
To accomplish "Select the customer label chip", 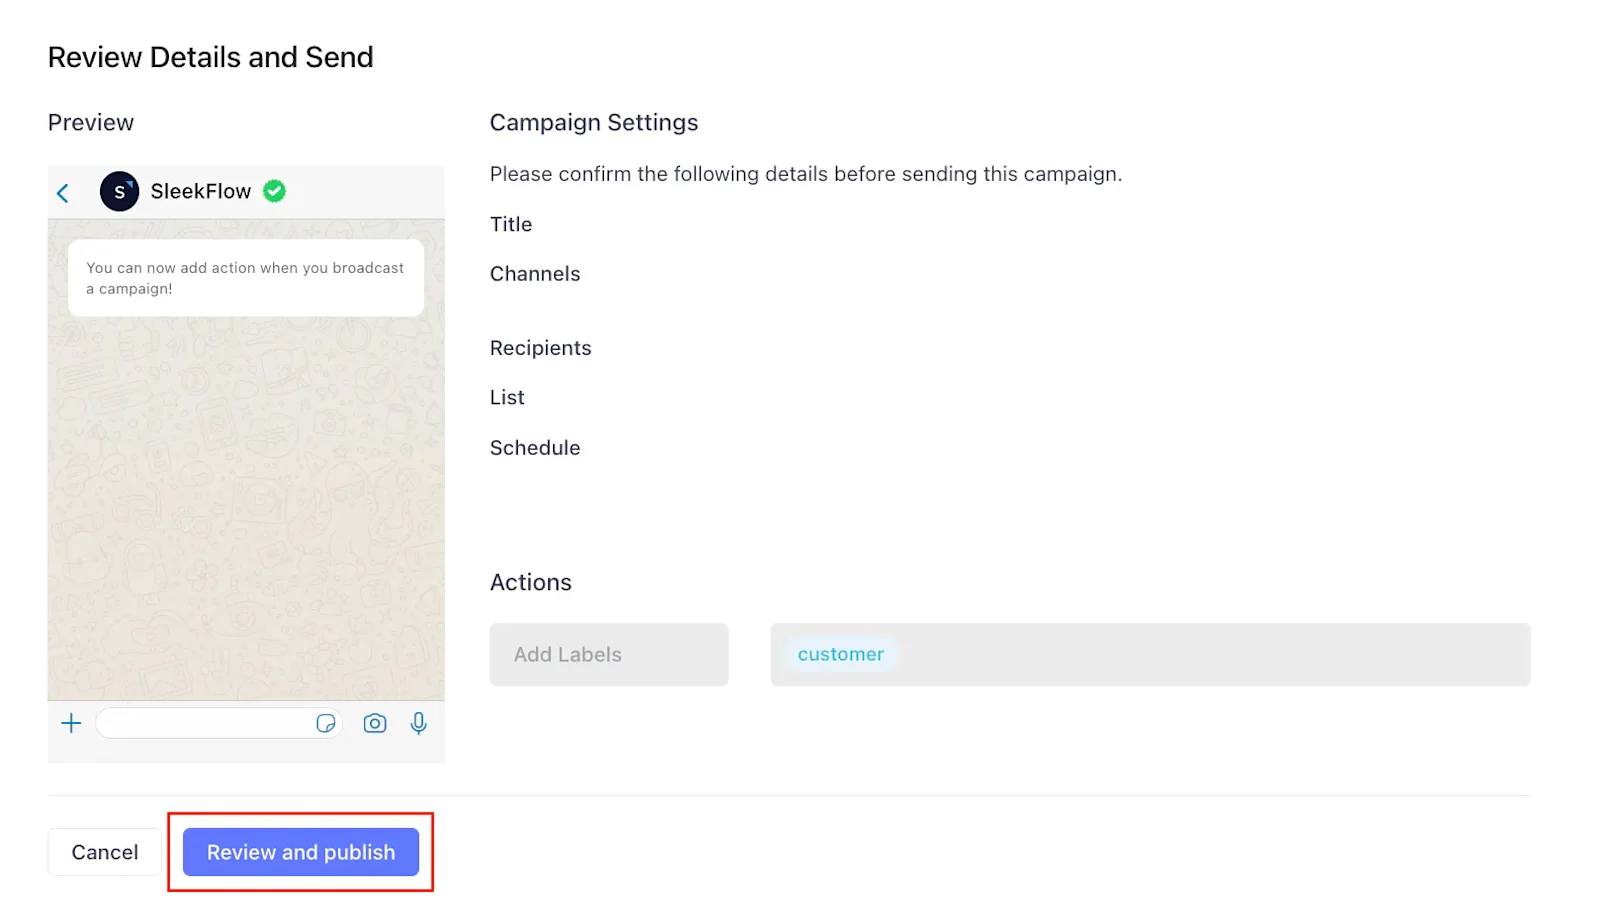I will 841,654.
